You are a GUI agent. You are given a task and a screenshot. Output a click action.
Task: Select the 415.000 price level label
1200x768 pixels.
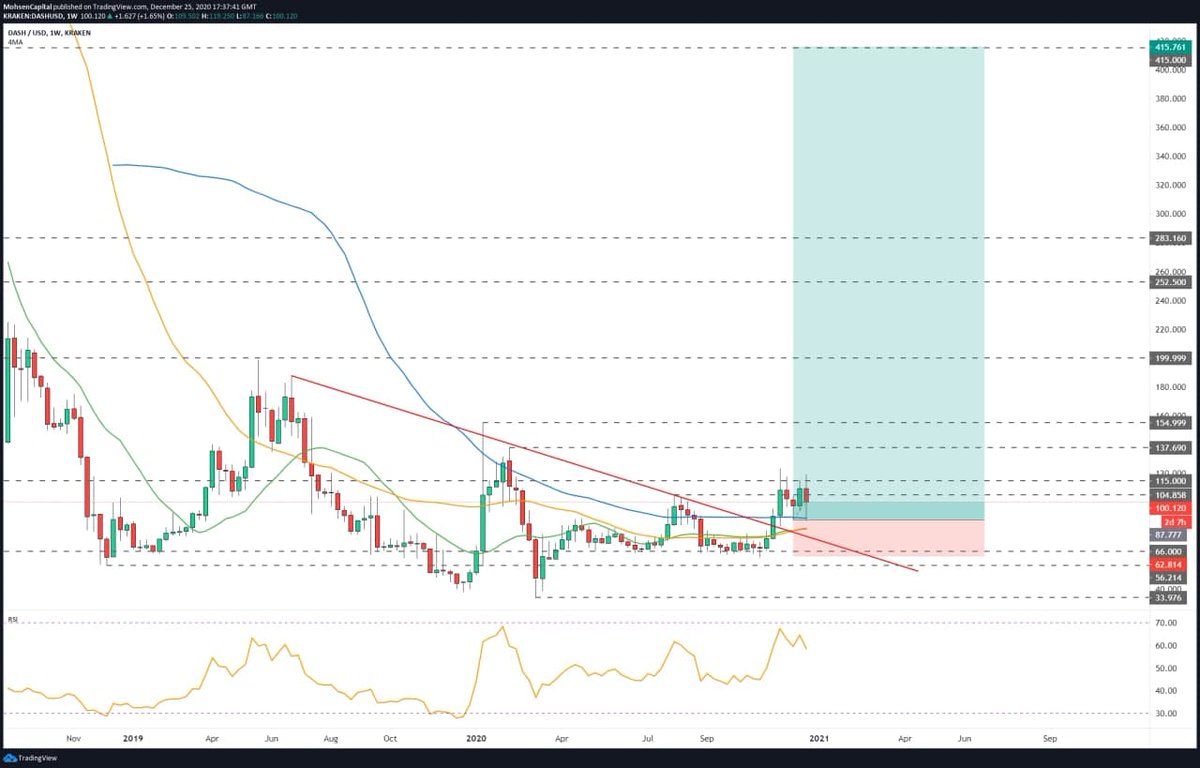1170,59
